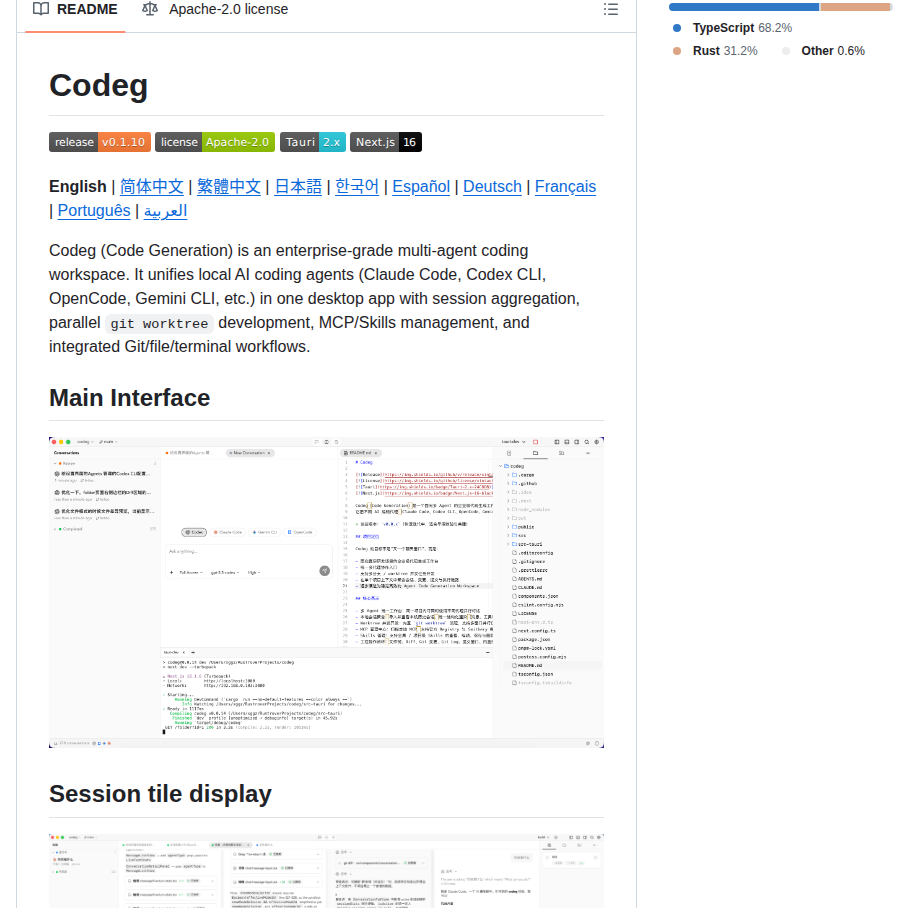Click the Tauri 2.x badge
Screen dimensions: 917x908
313,142
